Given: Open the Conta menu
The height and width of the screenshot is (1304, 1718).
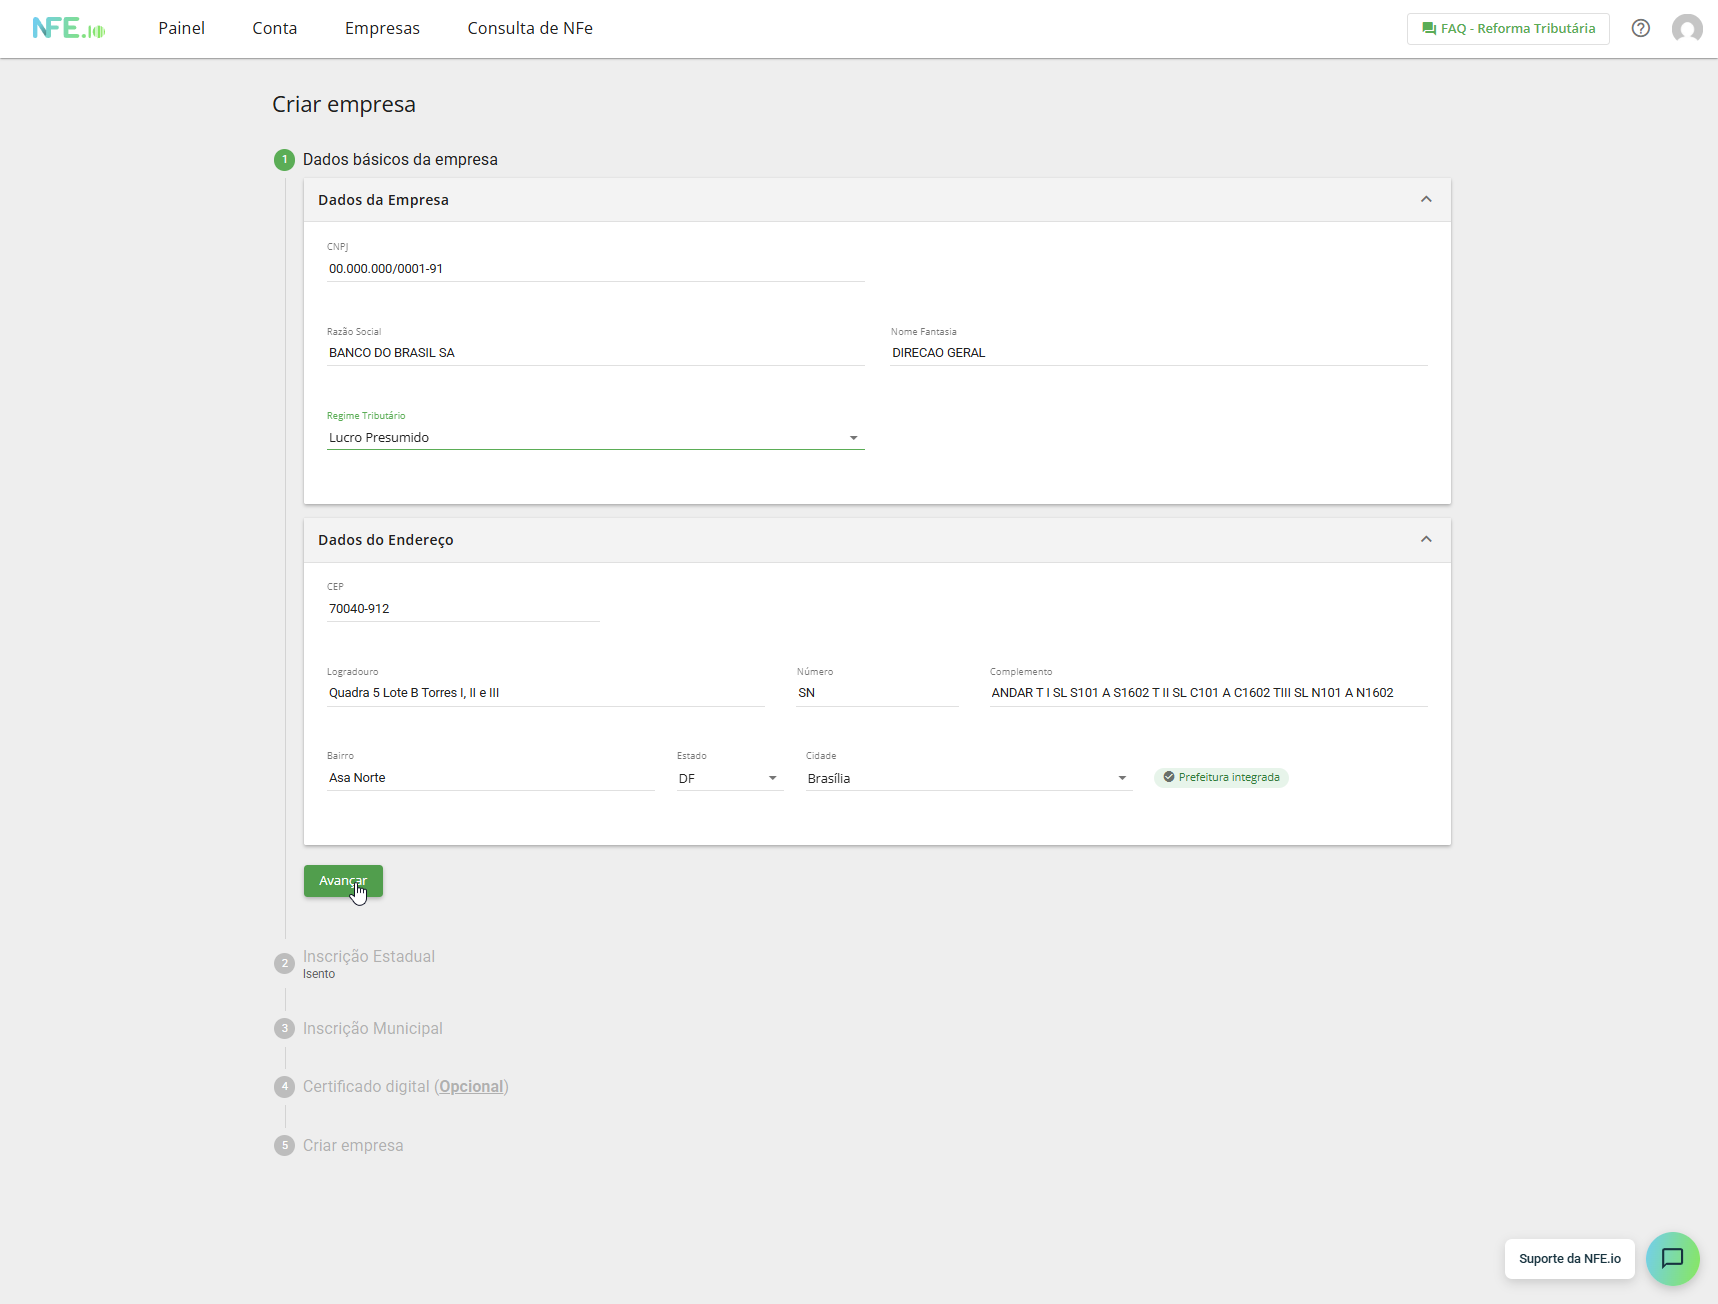Looking at the screenshot, I should point(275,28).
